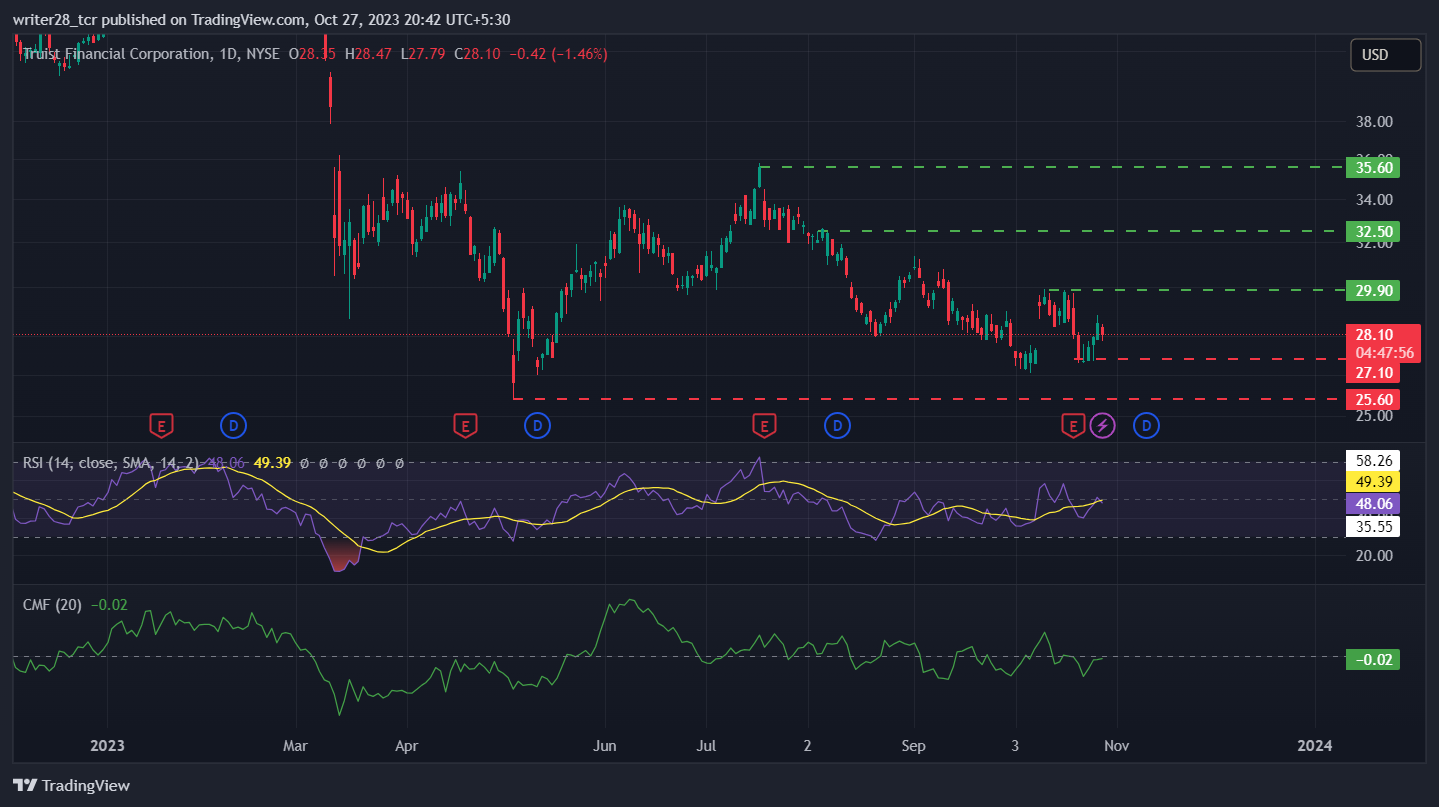This screenshot has width=1439, height=807.
Task: Open the dividend D marker after Nov
Action: [x=1146, y=426]
